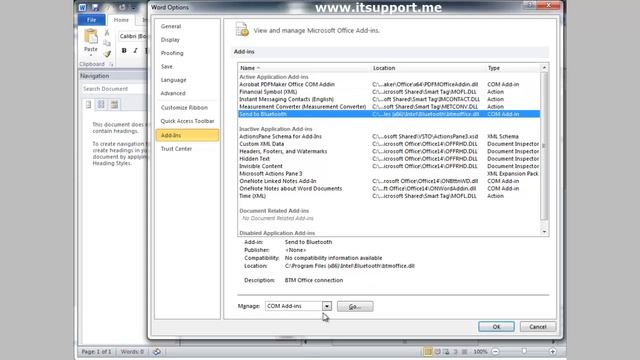Open the Manage COM Add-ins dropdown

[x=327, y=306]
